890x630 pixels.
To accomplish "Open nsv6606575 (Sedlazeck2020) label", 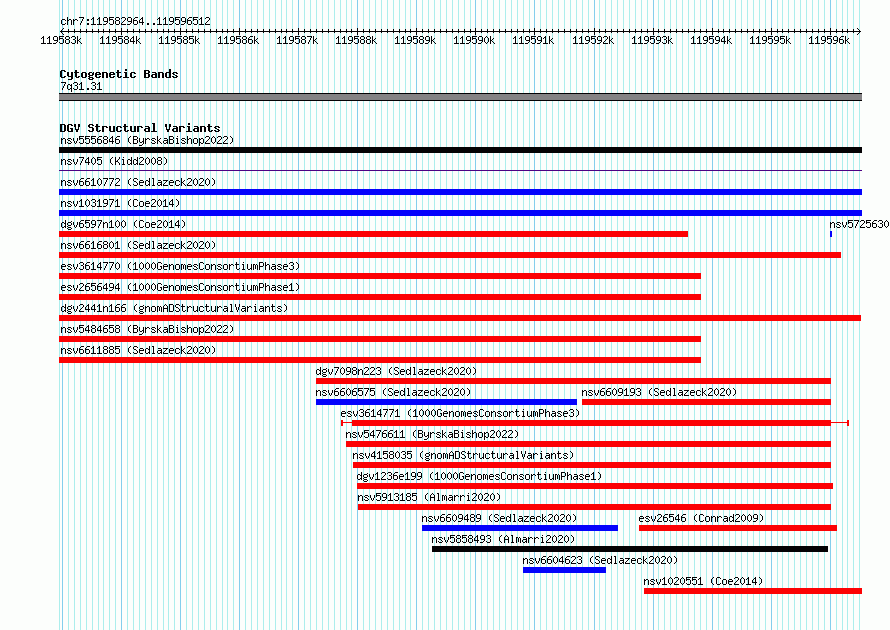I will pyautogui.click(x=393, y=392).
